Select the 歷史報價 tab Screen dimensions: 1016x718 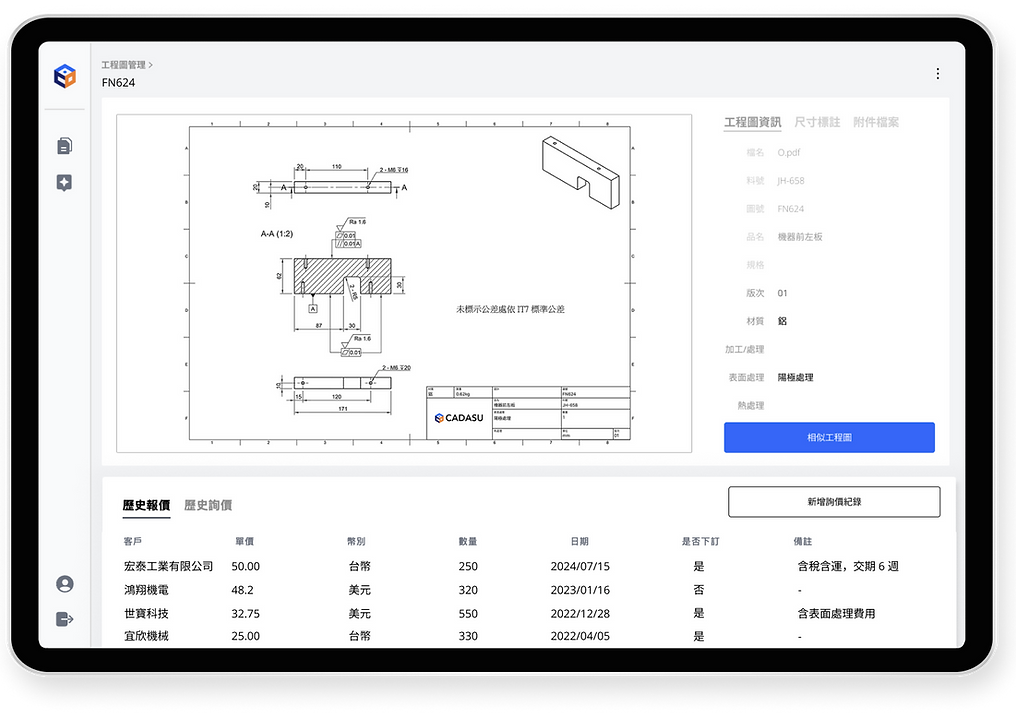click(x=146, y=505)
